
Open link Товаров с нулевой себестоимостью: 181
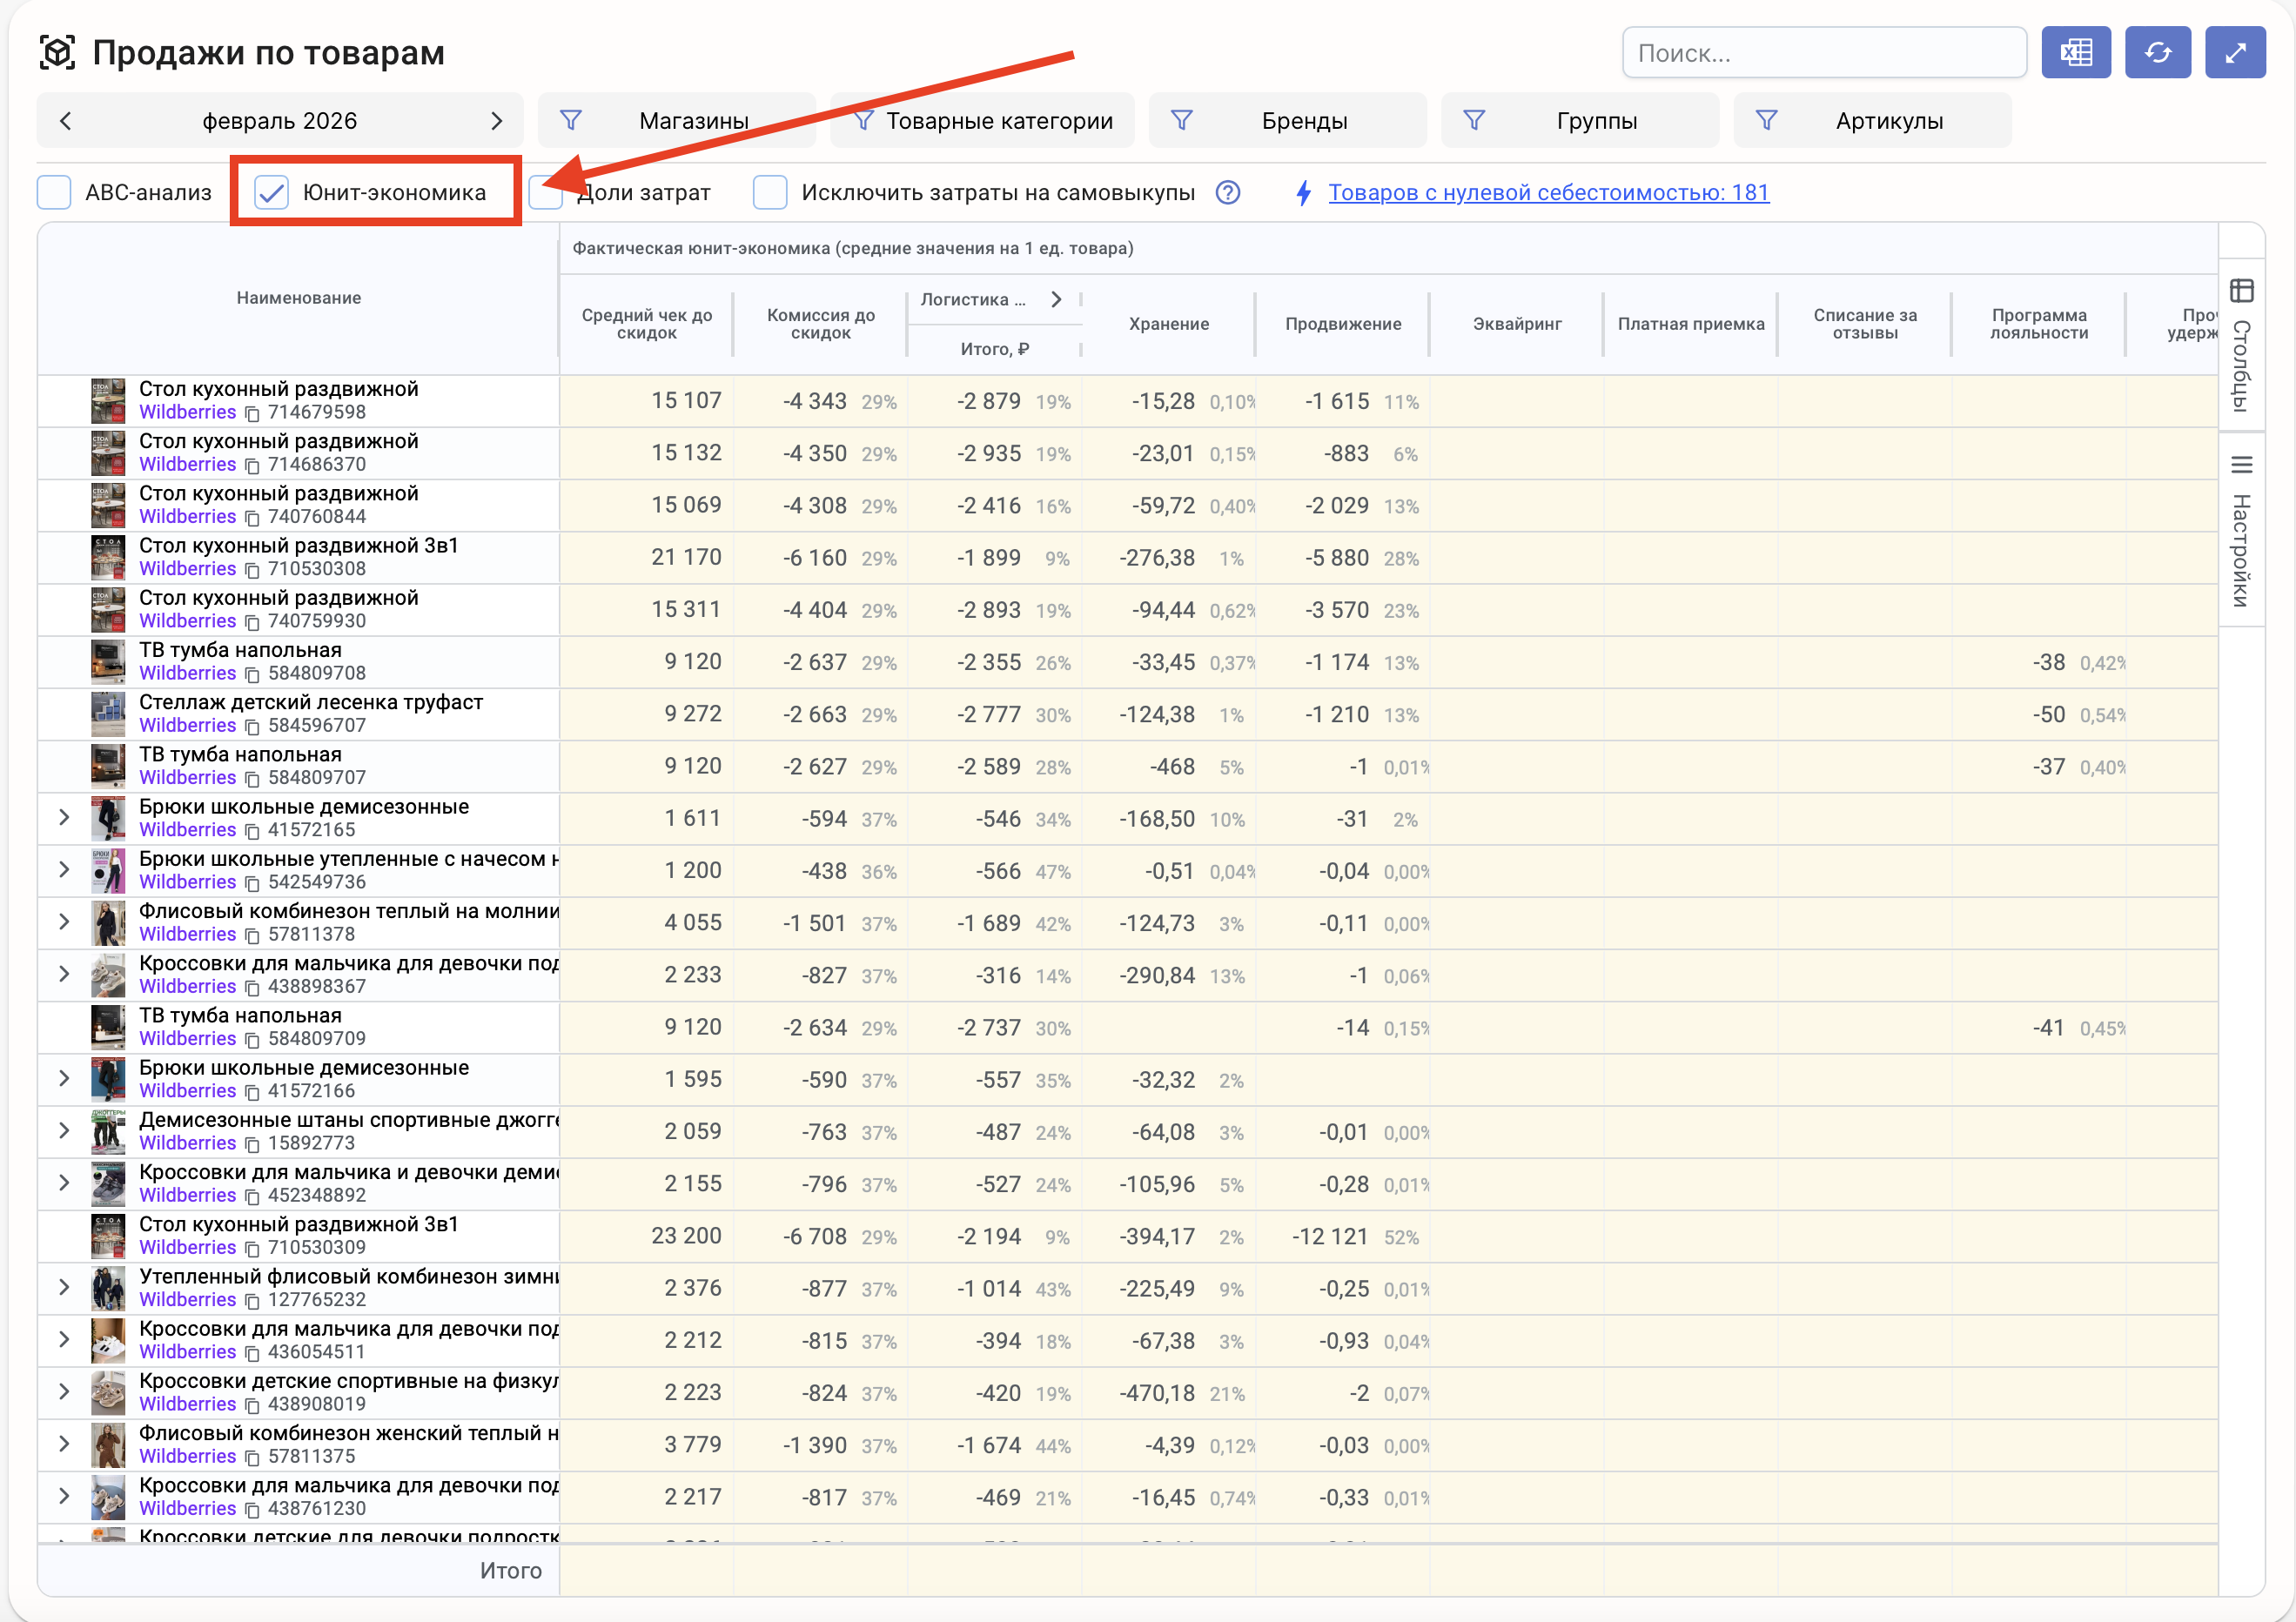(x=1548, y=192)
